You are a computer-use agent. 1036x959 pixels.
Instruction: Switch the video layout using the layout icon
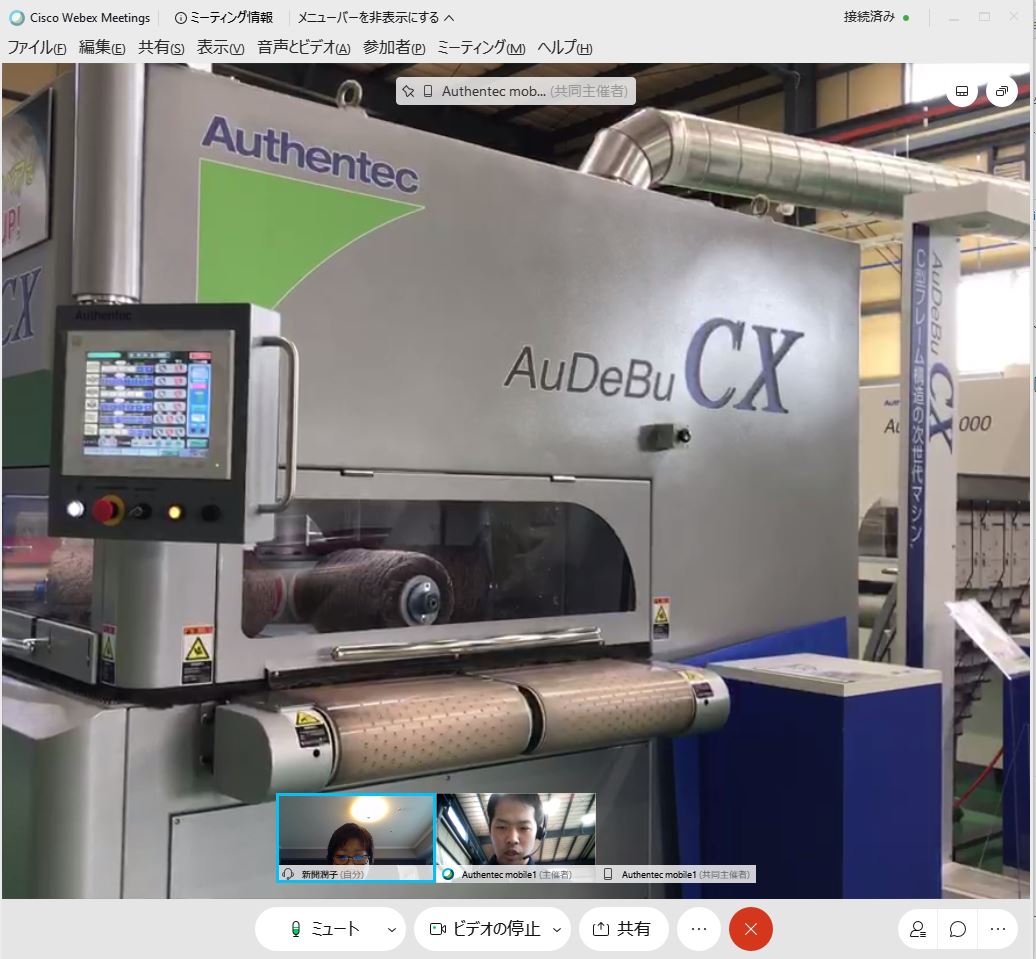[962, 91]
